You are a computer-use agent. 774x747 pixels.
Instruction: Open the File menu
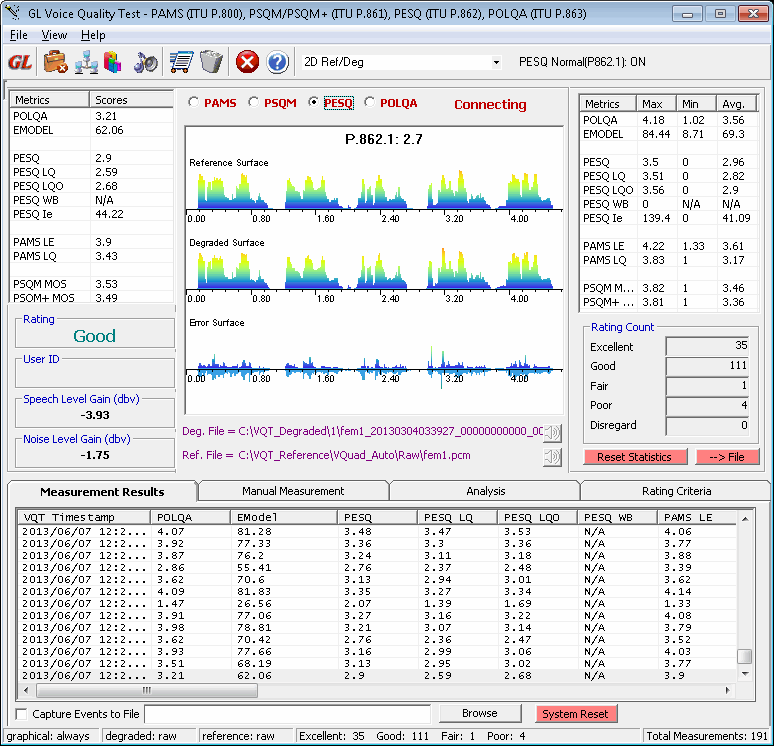point(19,35)
